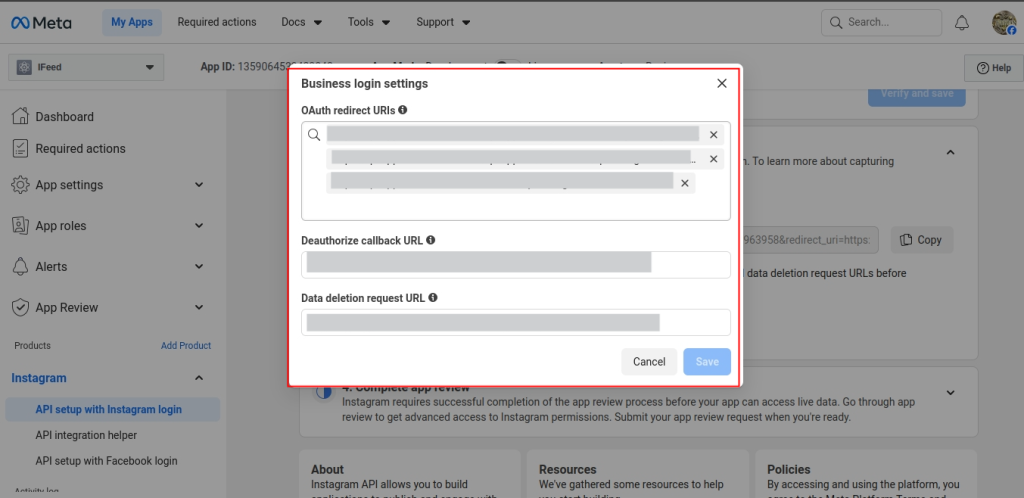Click info icon beside Deauthorize callback URL
The height and width of the screenshot is (498, 1024).
coord(430,240)
